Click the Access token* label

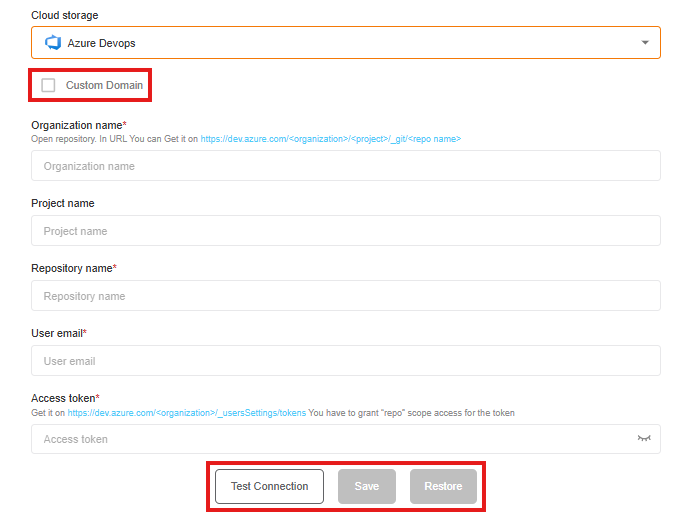point(65,398)
